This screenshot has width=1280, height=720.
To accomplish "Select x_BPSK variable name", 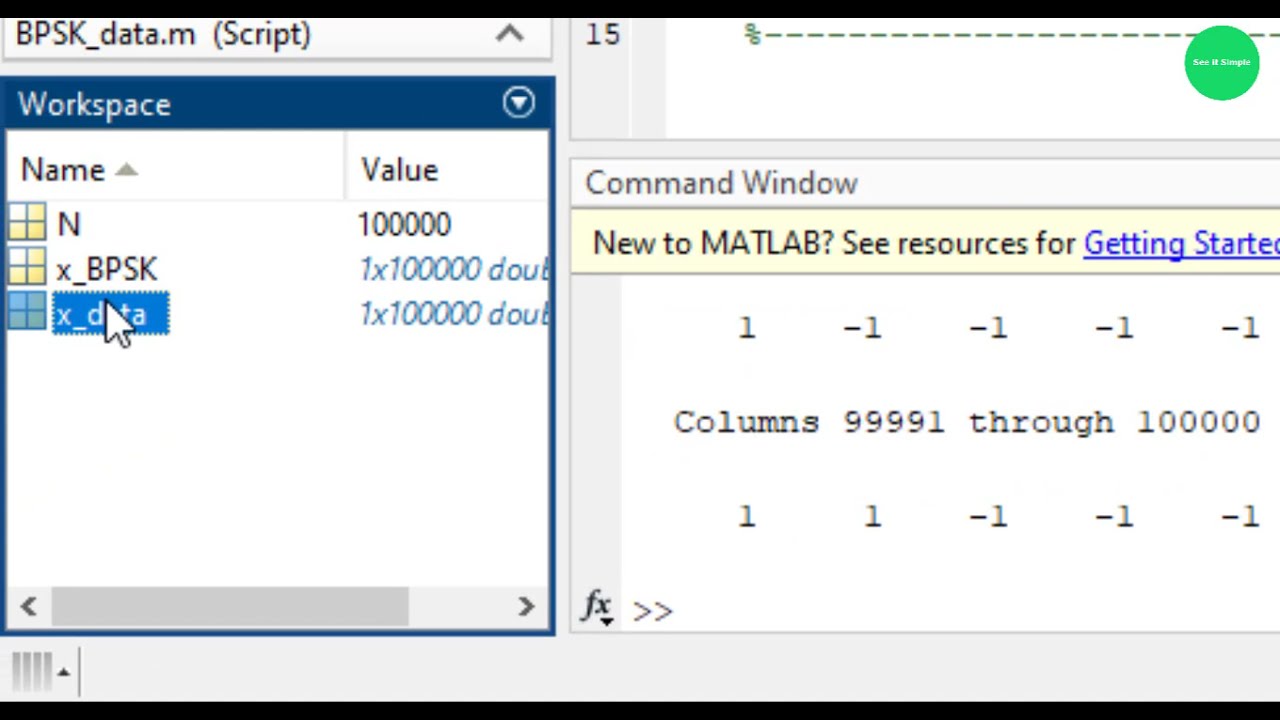I will 106,270.
